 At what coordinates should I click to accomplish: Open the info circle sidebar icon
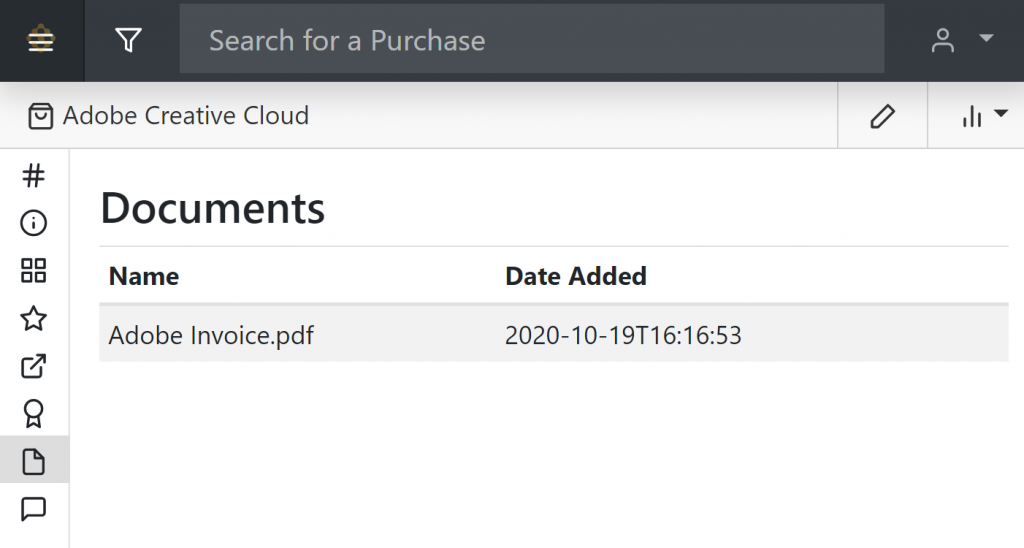[33, 223]
